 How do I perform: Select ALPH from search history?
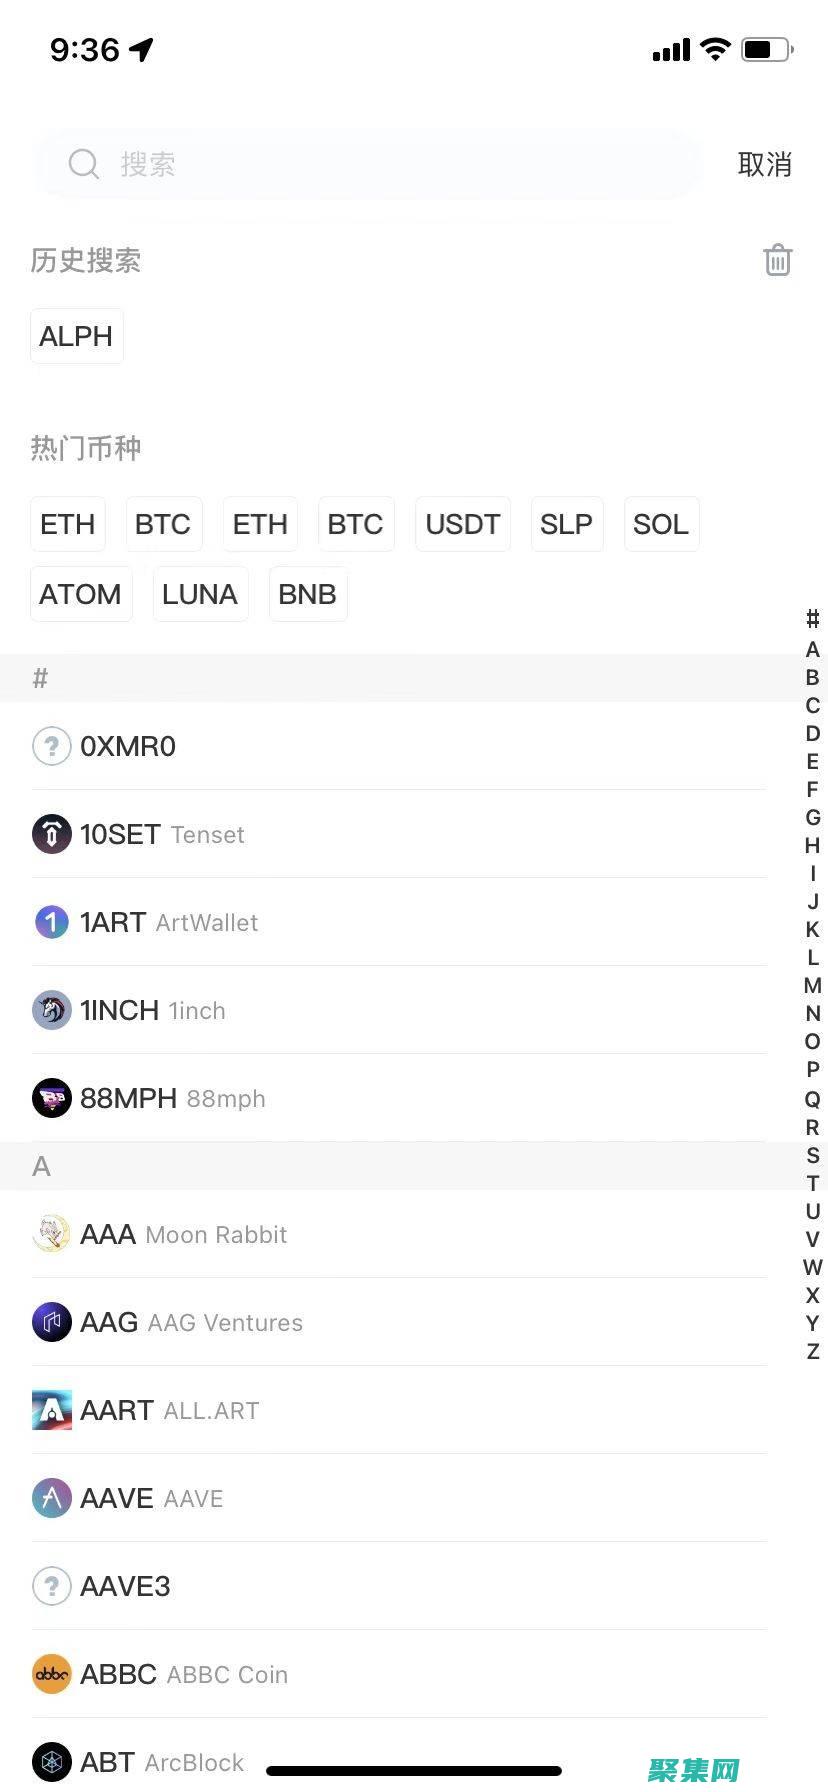76,336
